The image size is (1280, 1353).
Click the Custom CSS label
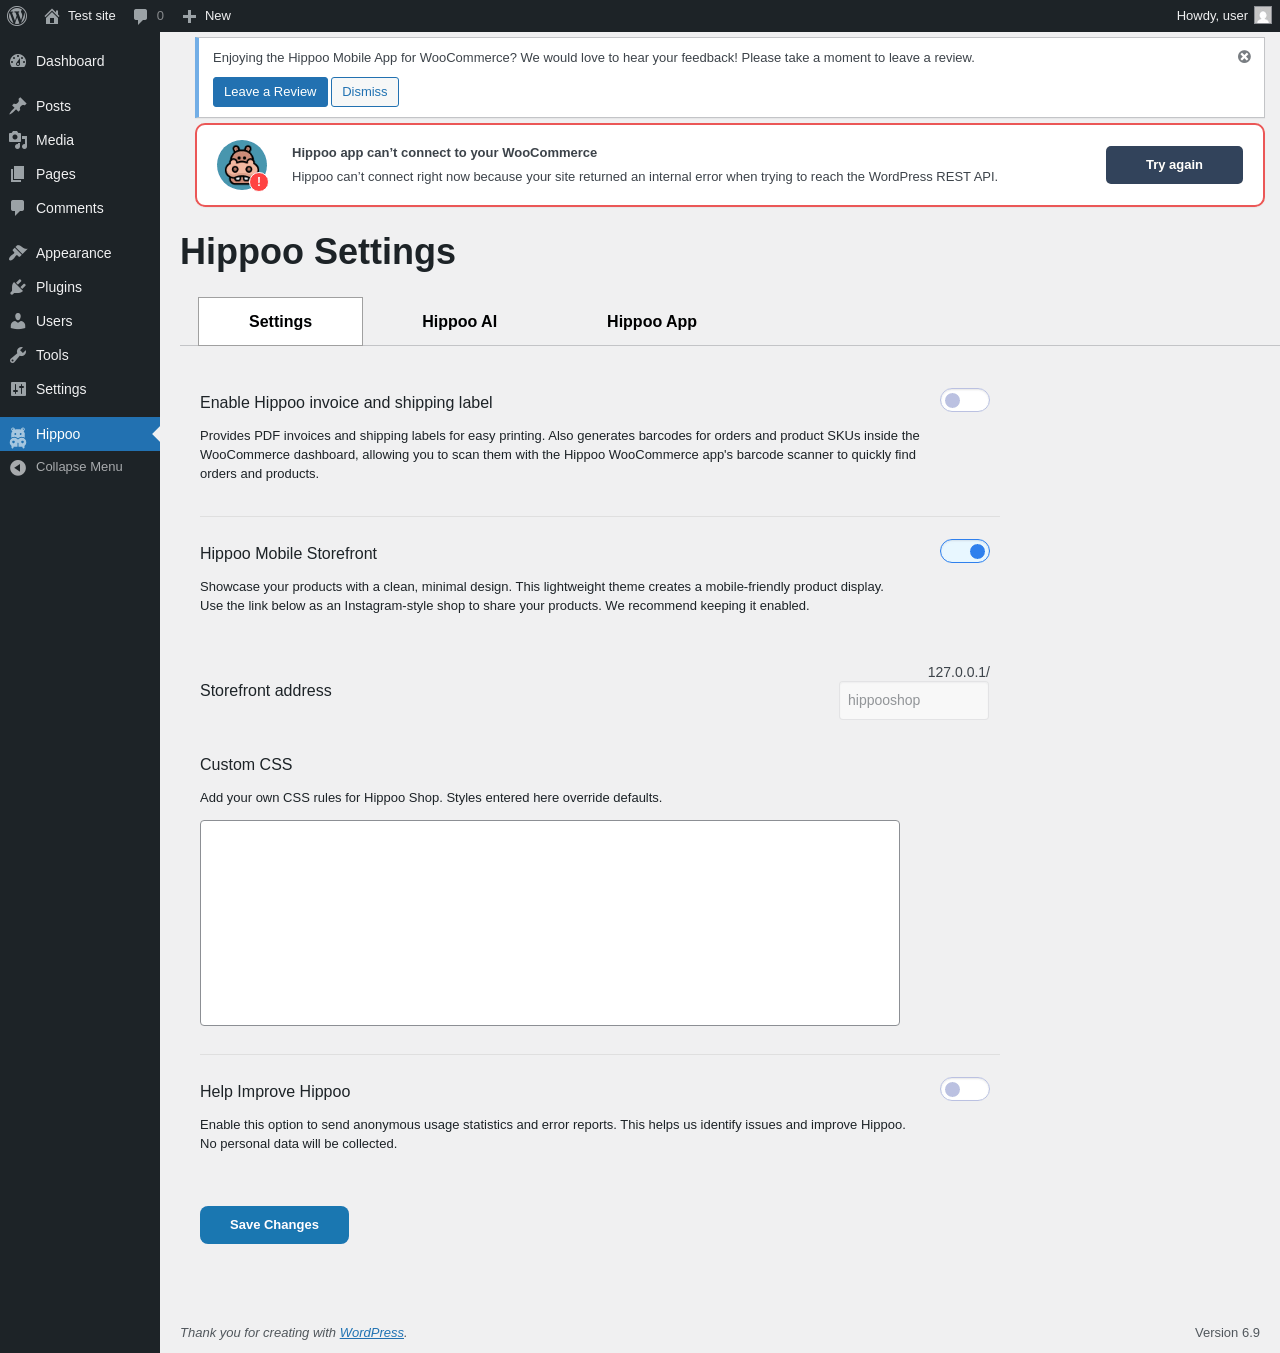click(x=246, y=765)
